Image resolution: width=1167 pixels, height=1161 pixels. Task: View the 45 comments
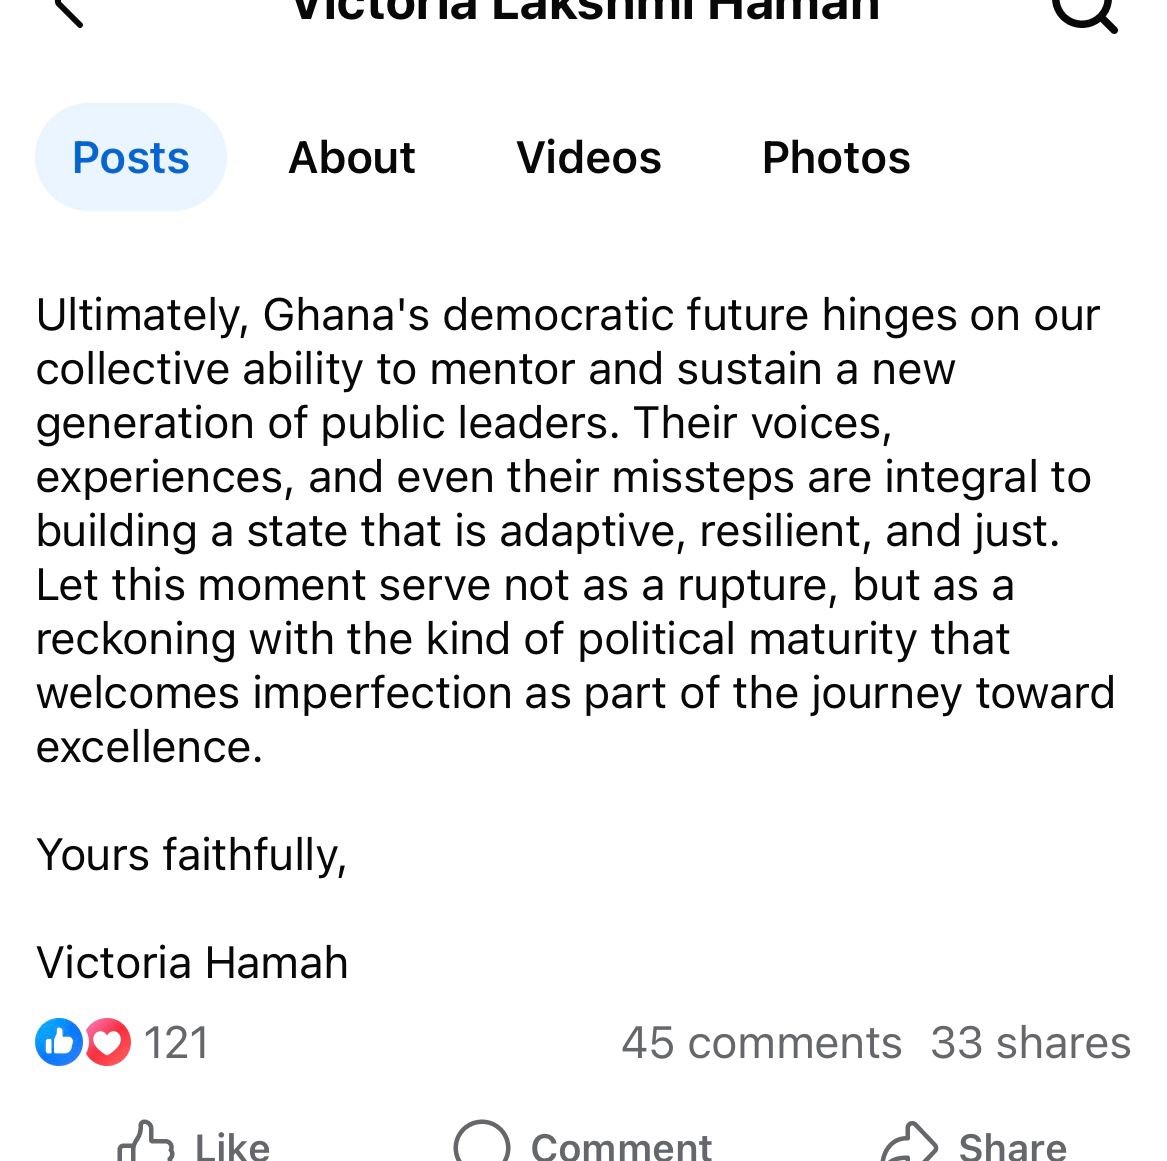click(x=761, y=1042)
